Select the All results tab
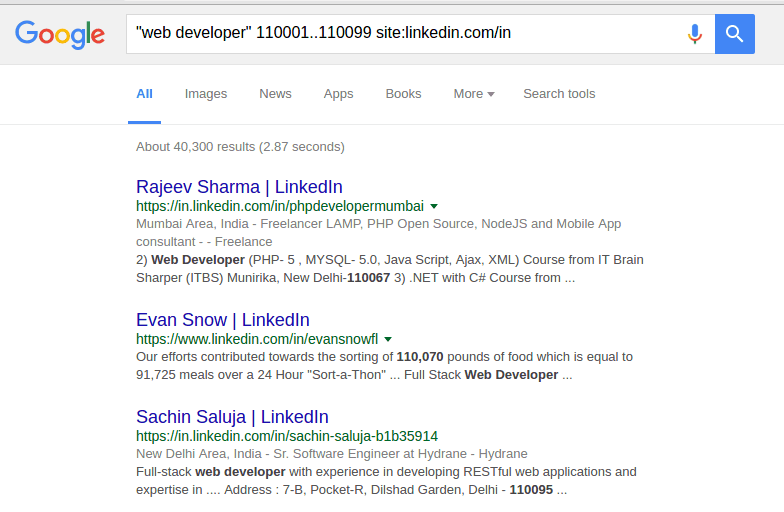The height and width of the screenshot is (512, 784). pos(144,94)
